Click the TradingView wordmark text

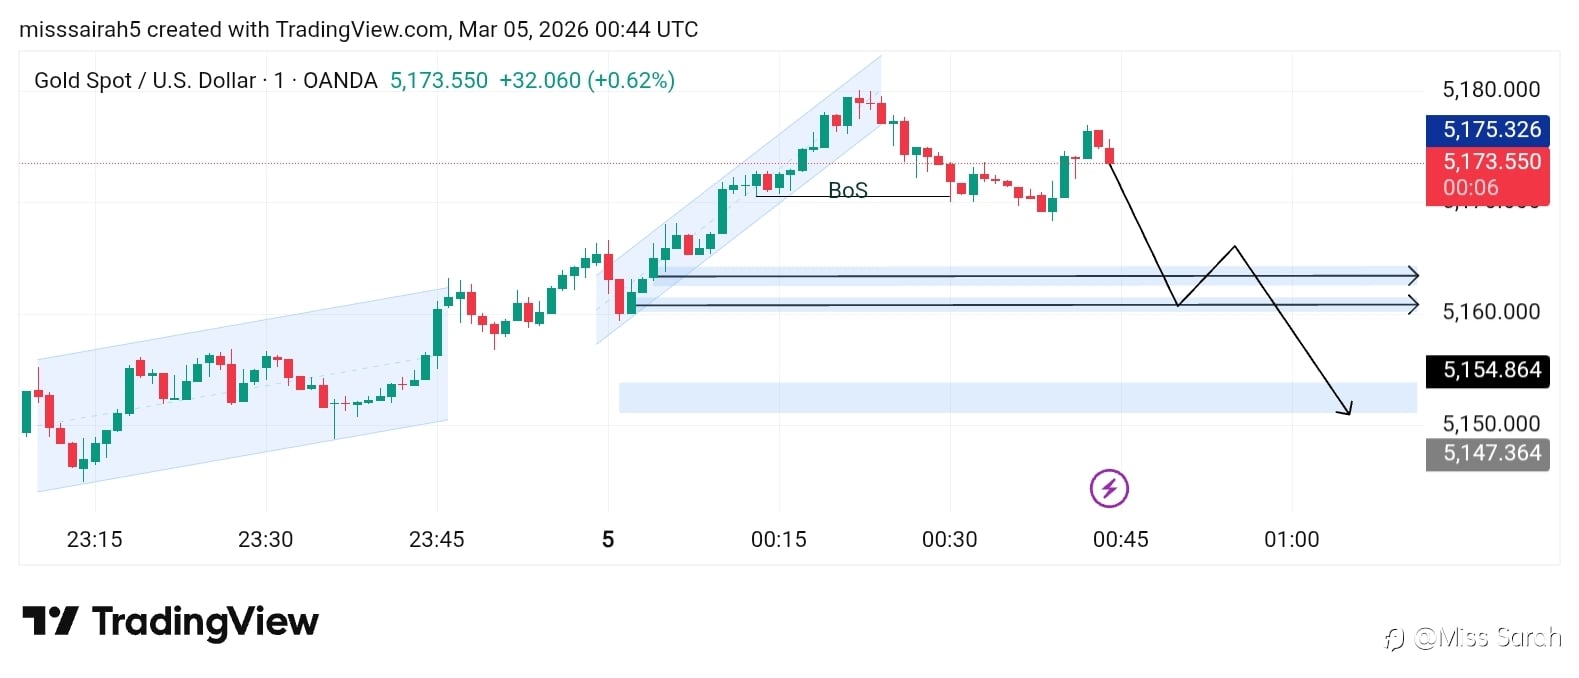pos(205,622)
